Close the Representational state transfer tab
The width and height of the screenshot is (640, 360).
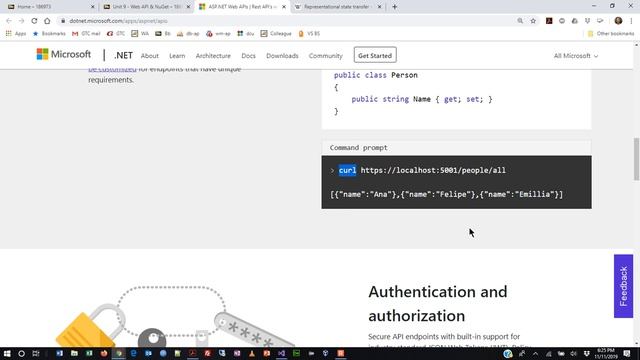click(379, 7)
